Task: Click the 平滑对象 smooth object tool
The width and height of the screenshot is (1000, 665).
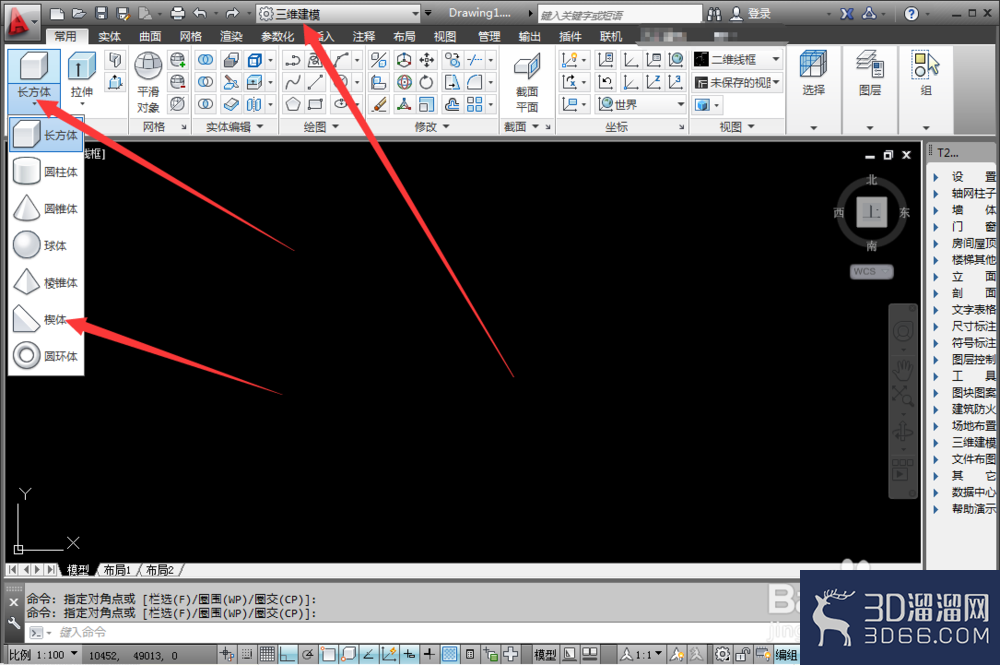Action: [x=148, y=83]
